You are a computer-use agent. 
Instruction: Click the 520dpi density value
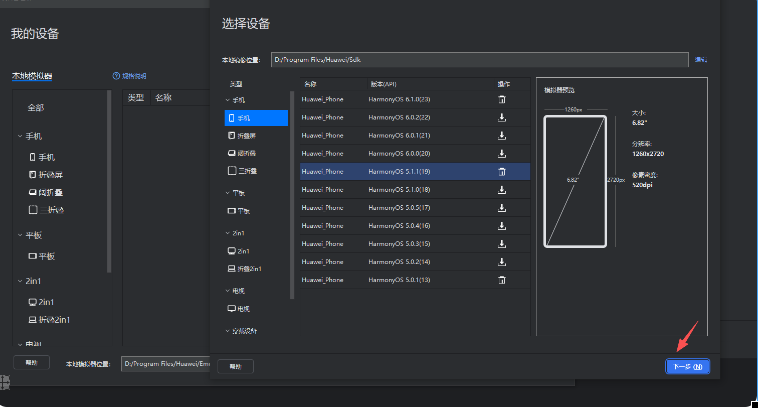(642, 185)
